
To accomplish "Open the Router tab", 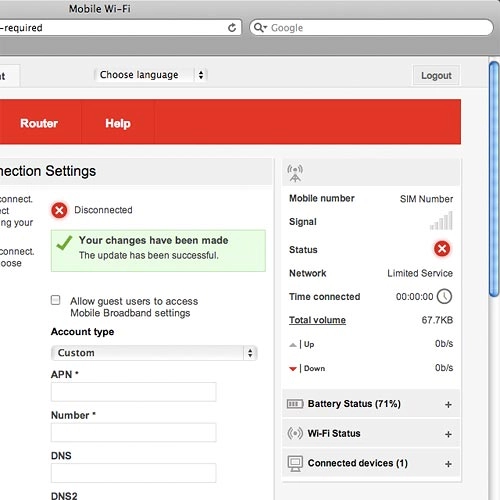I will 39,123.
